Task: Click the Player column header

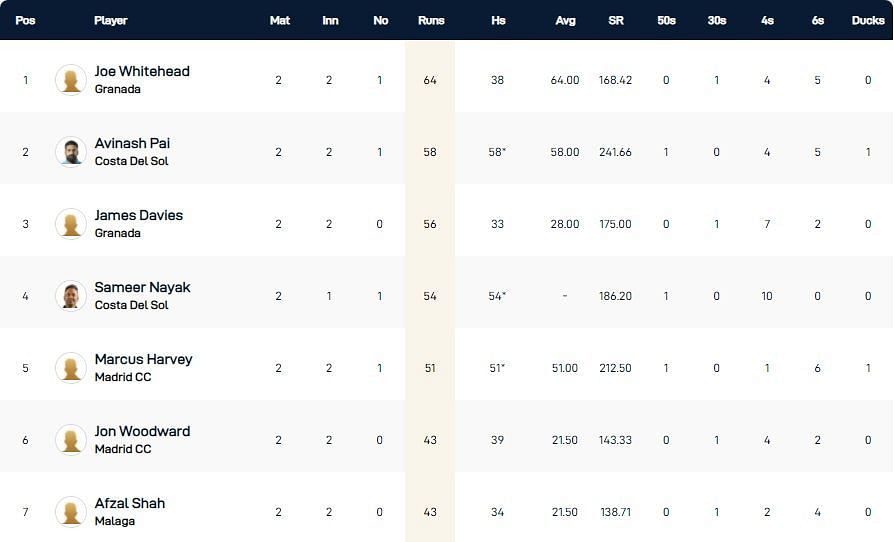Action: click(110, 20)
